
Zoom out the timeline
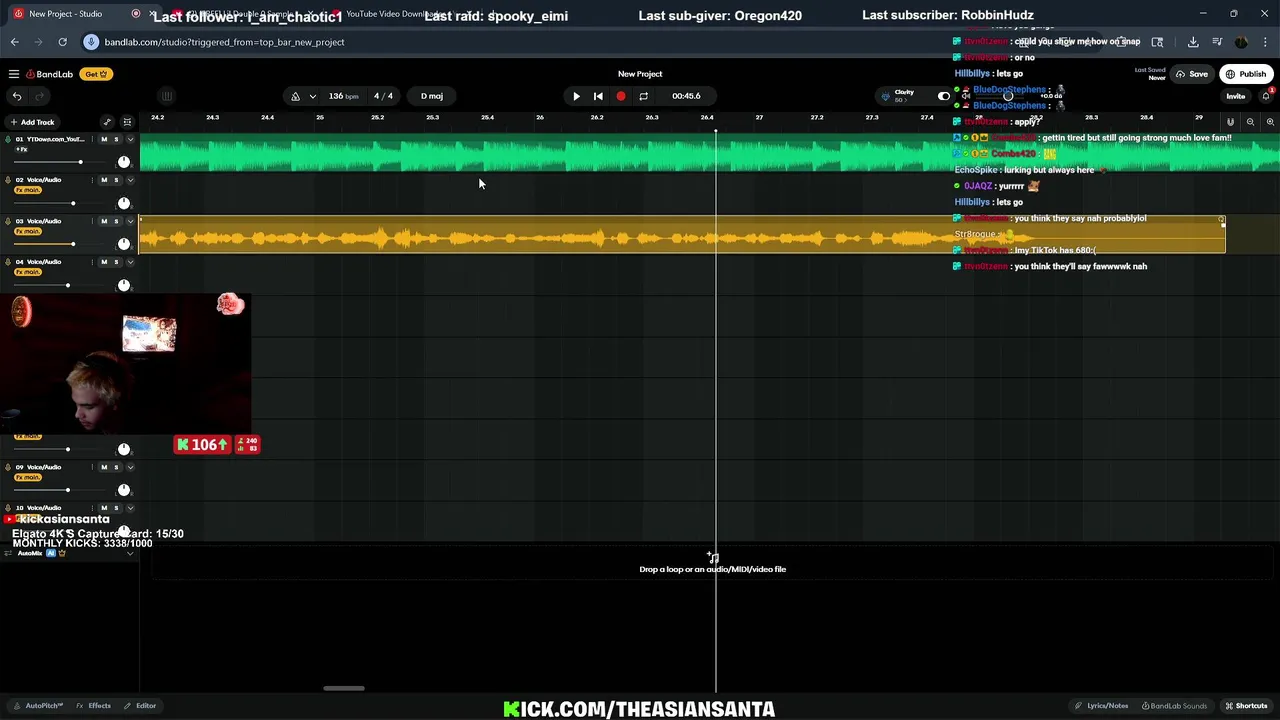1250,122
